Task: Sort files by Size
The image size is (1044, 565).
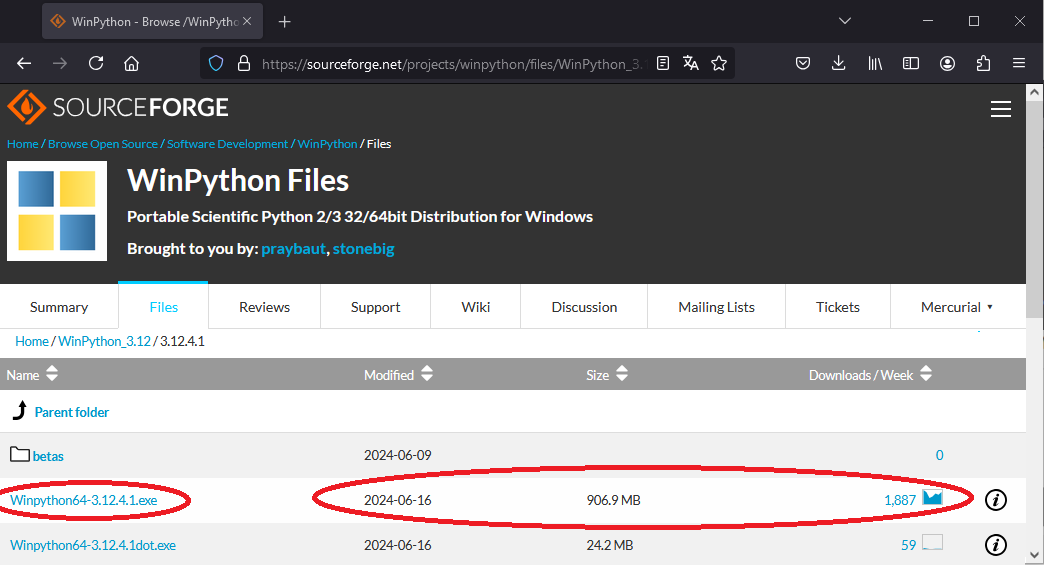Action: coord(607,375)
